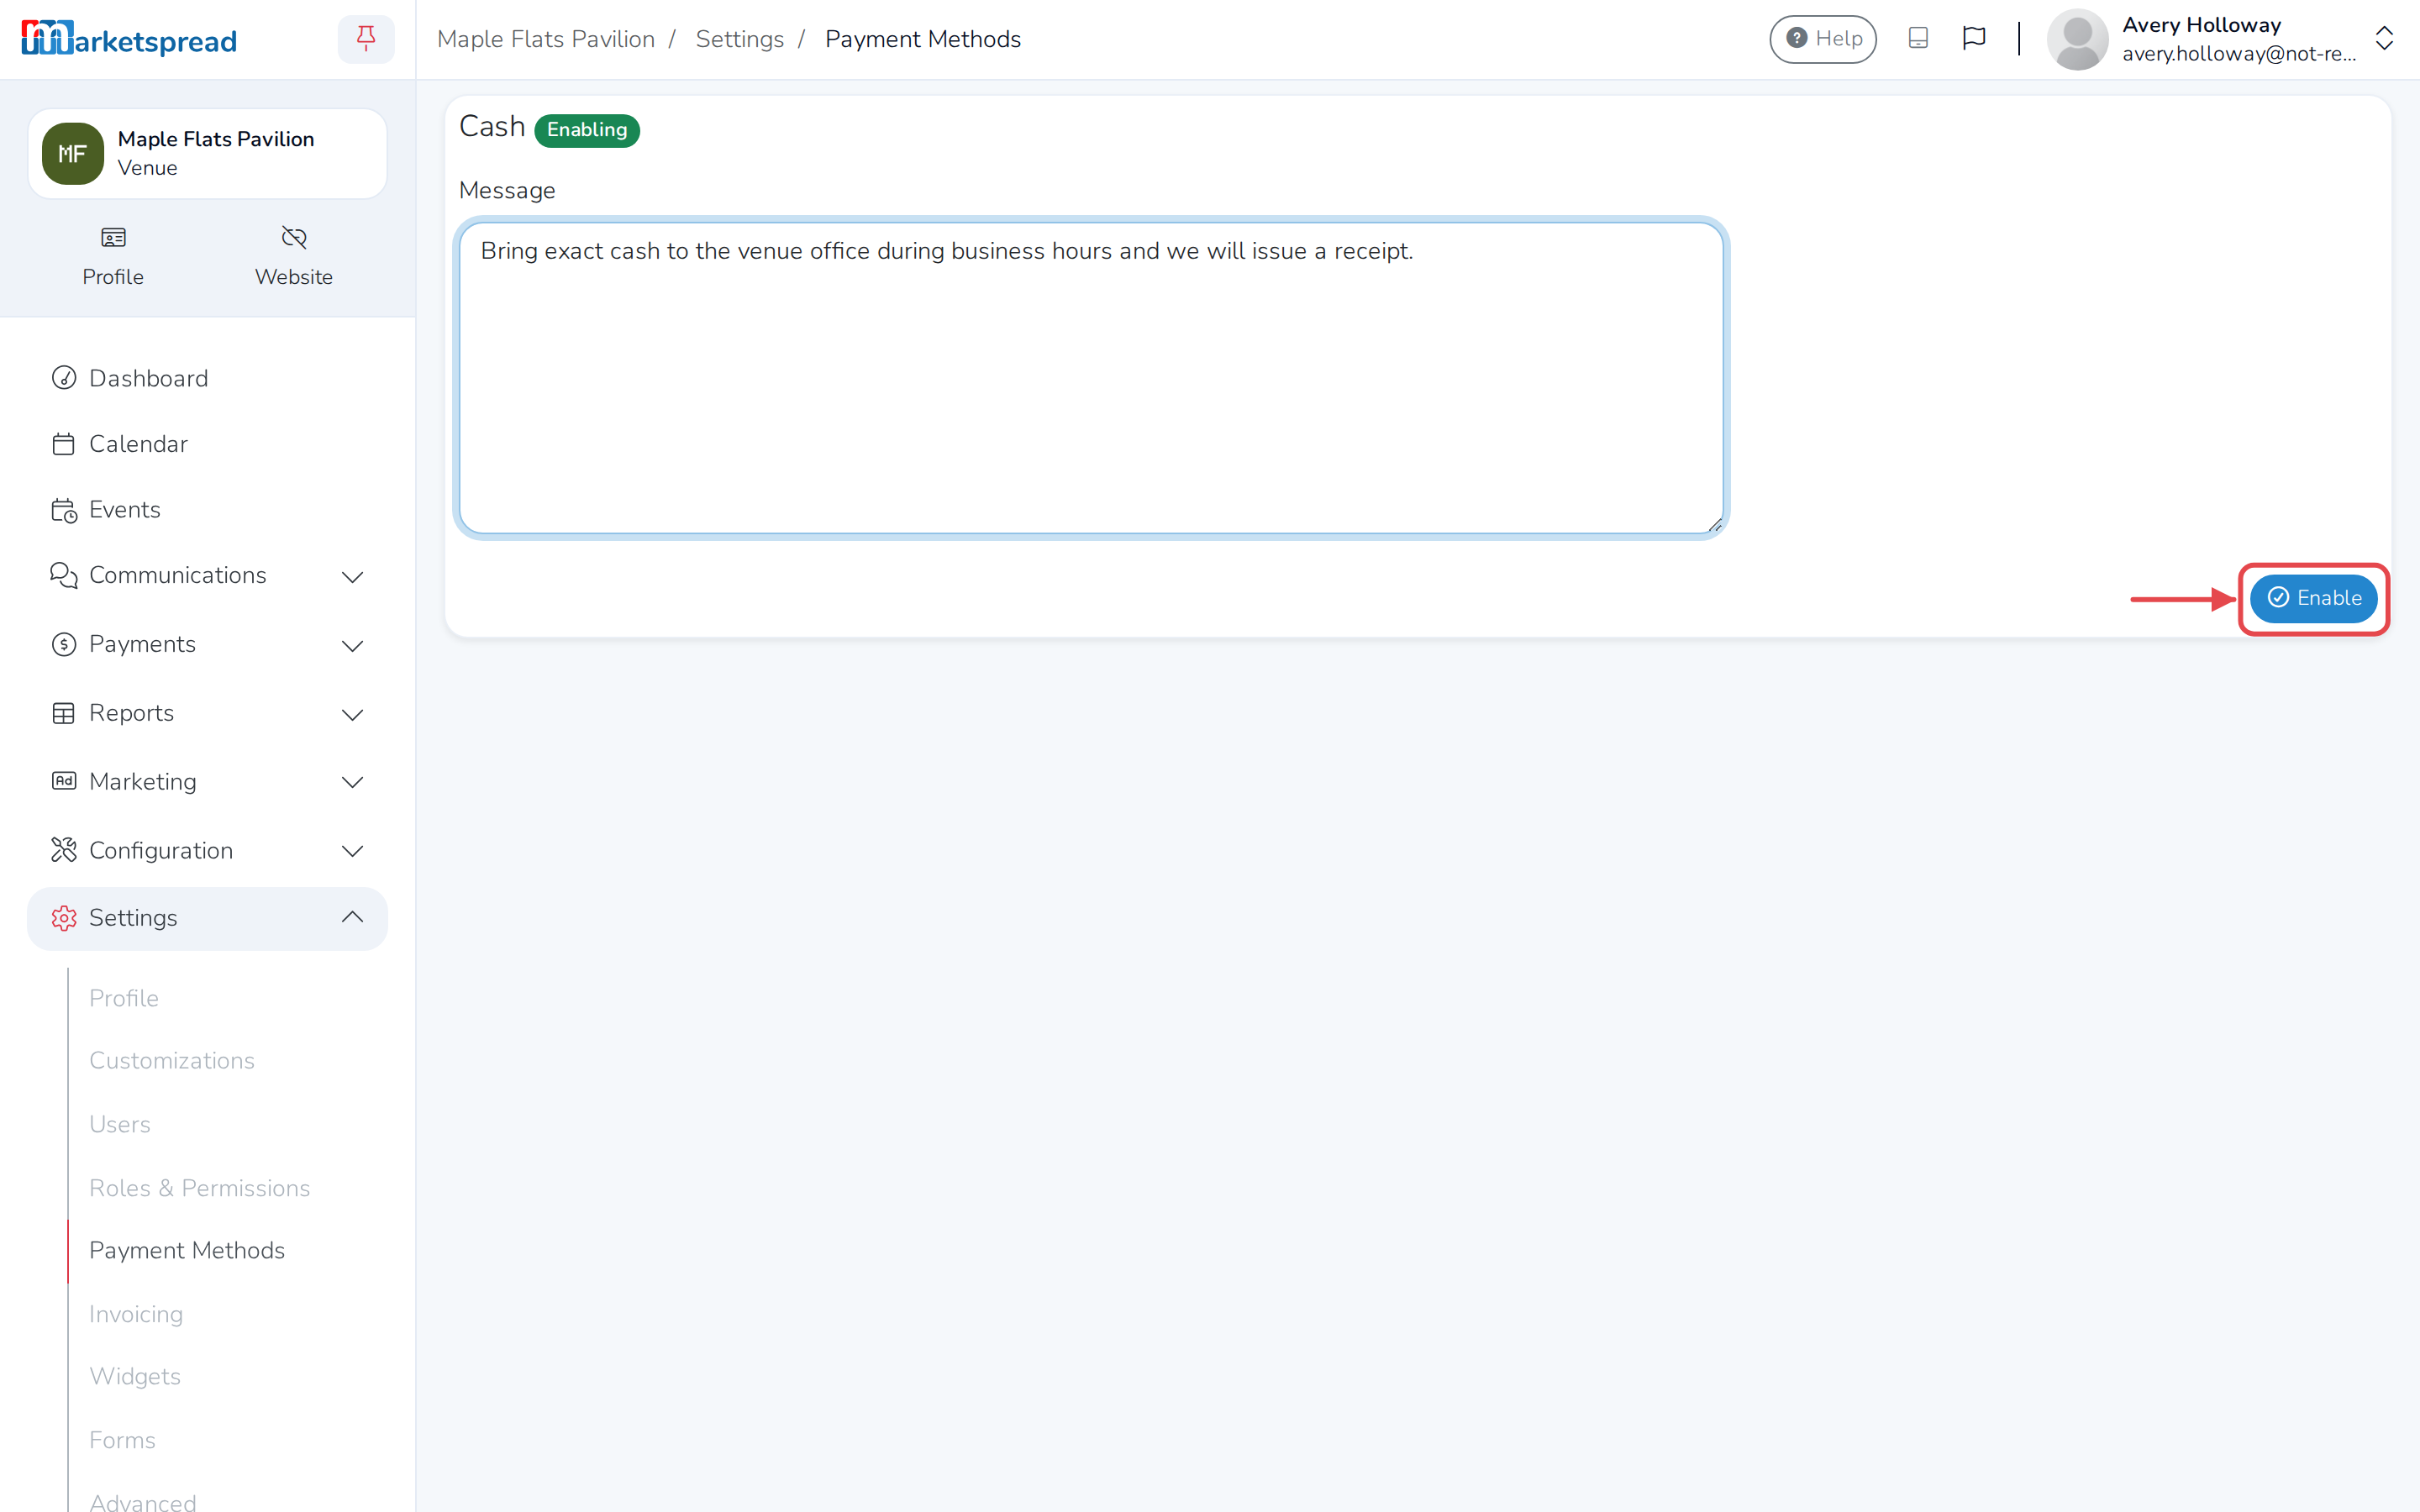Open Users under Settings
Image resolution: width=2420 pixels, height=1512 pixels.
[x=120, y=1124]
